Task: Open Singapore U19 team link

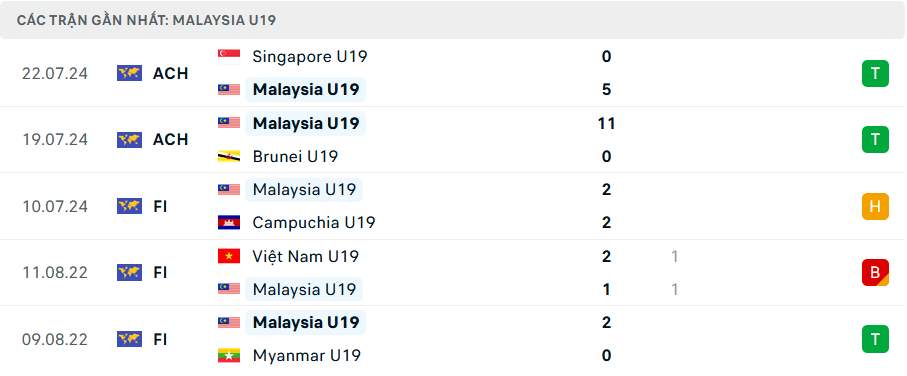Action: (x=310, y=57)
